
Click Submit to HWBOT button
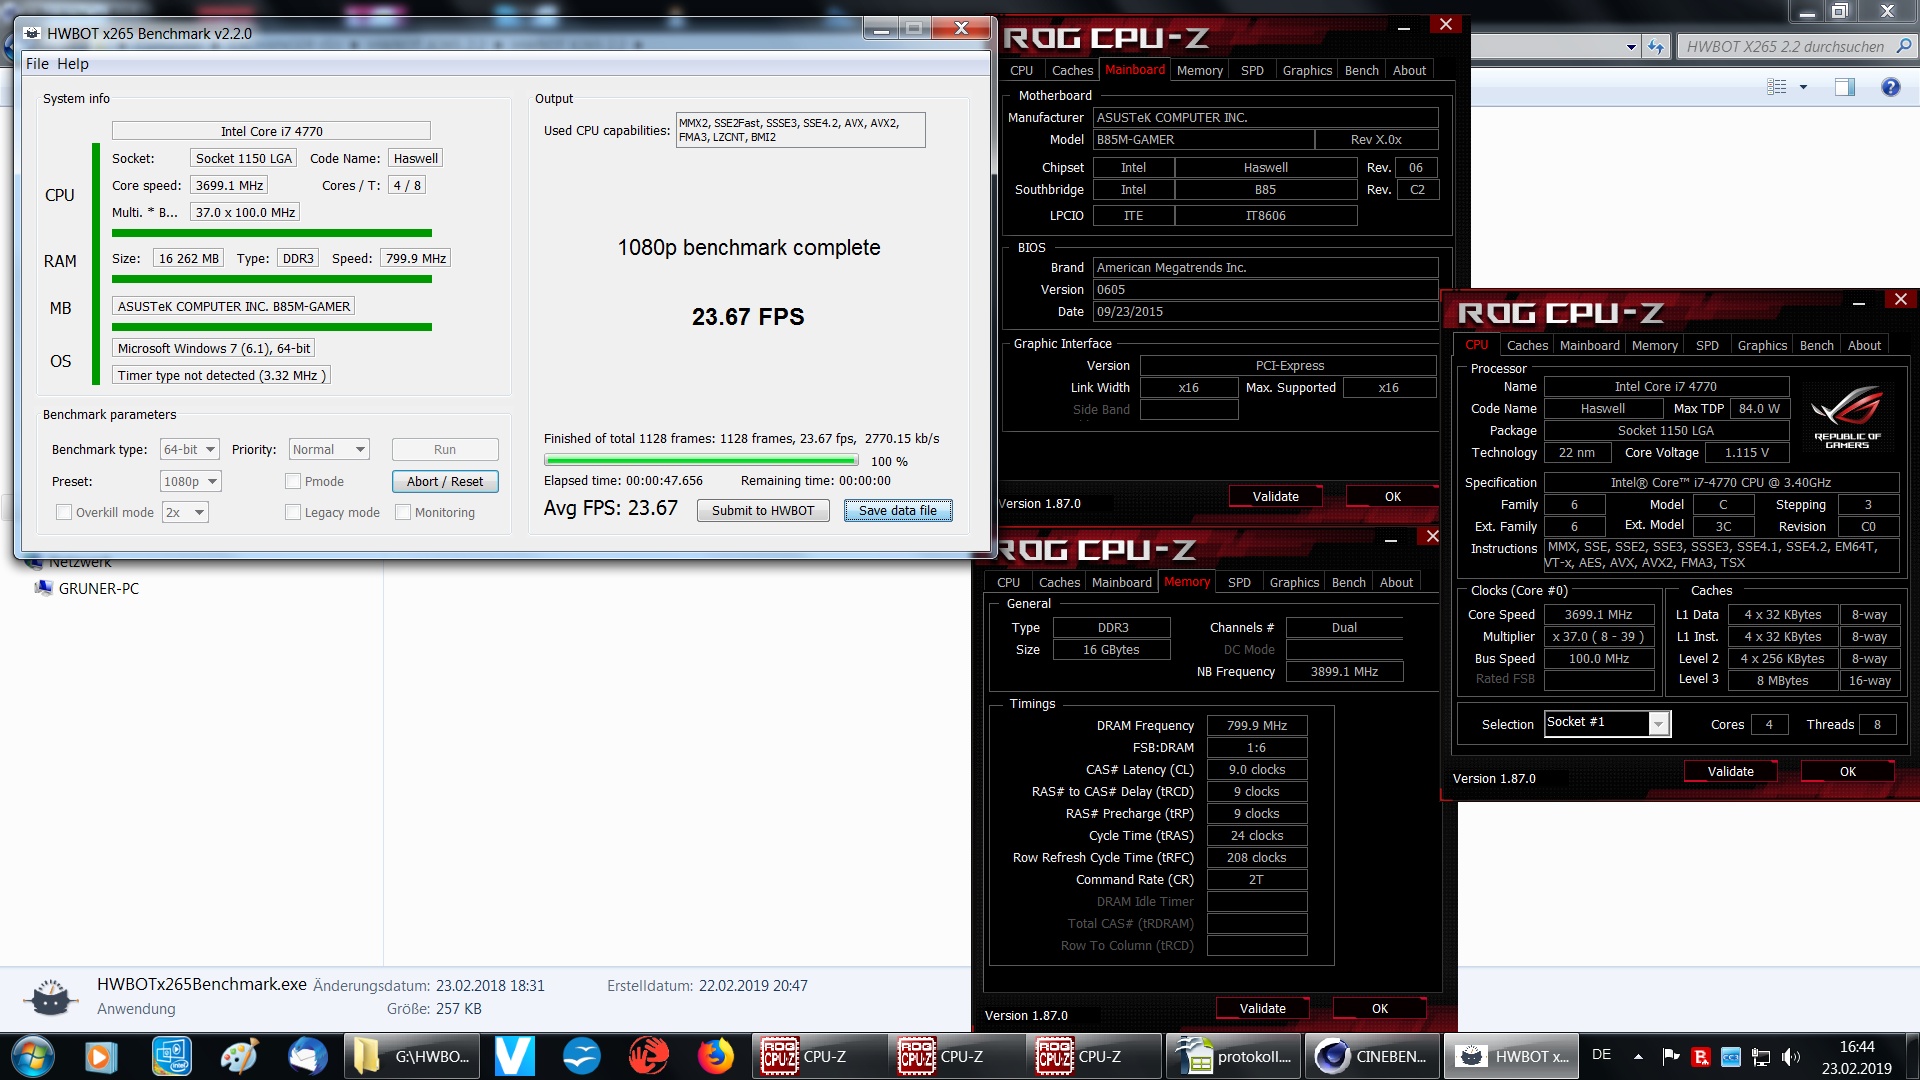[x=763, y=510]
